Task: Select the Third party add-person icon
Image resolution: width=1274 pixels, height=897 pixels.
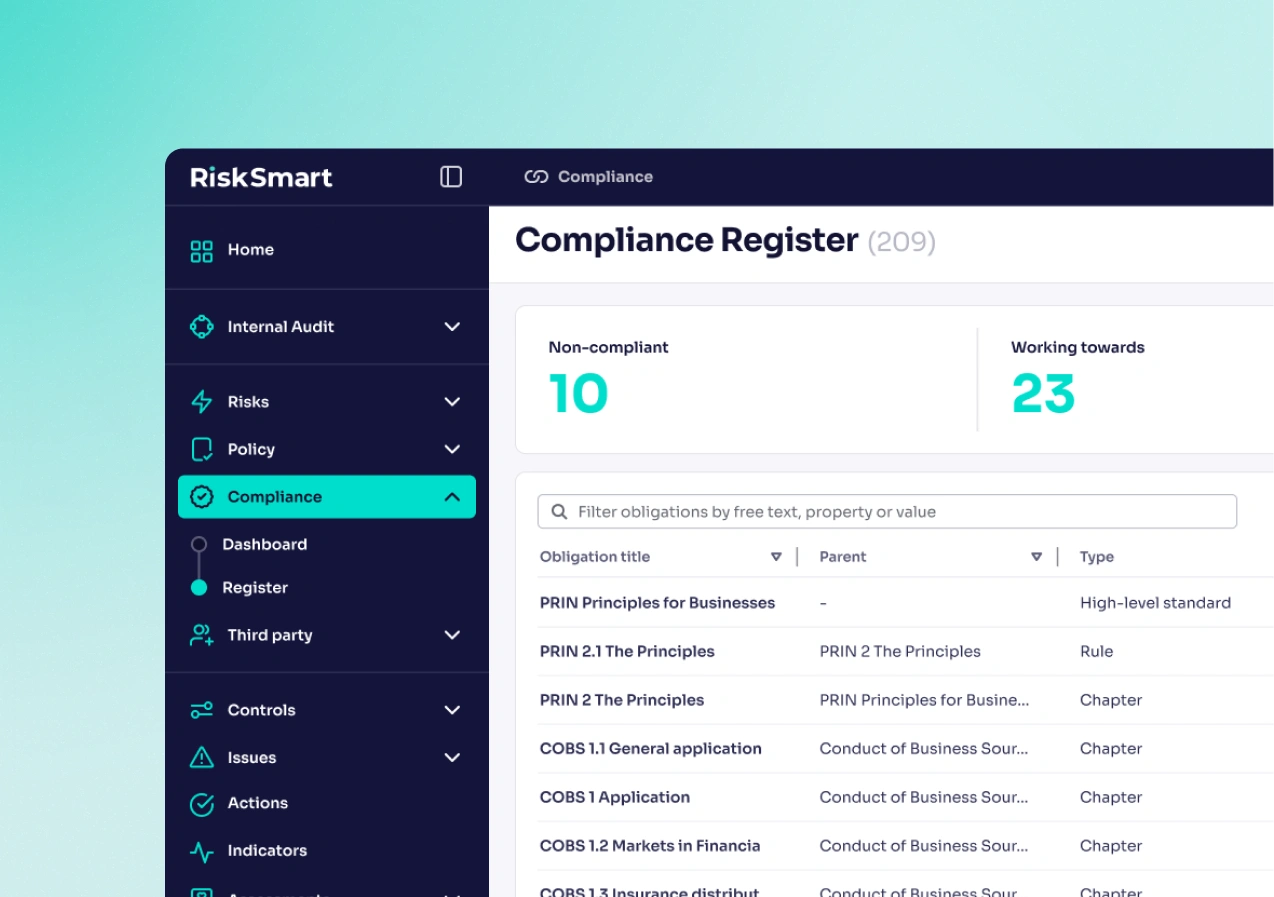Action: click(201, 634)
